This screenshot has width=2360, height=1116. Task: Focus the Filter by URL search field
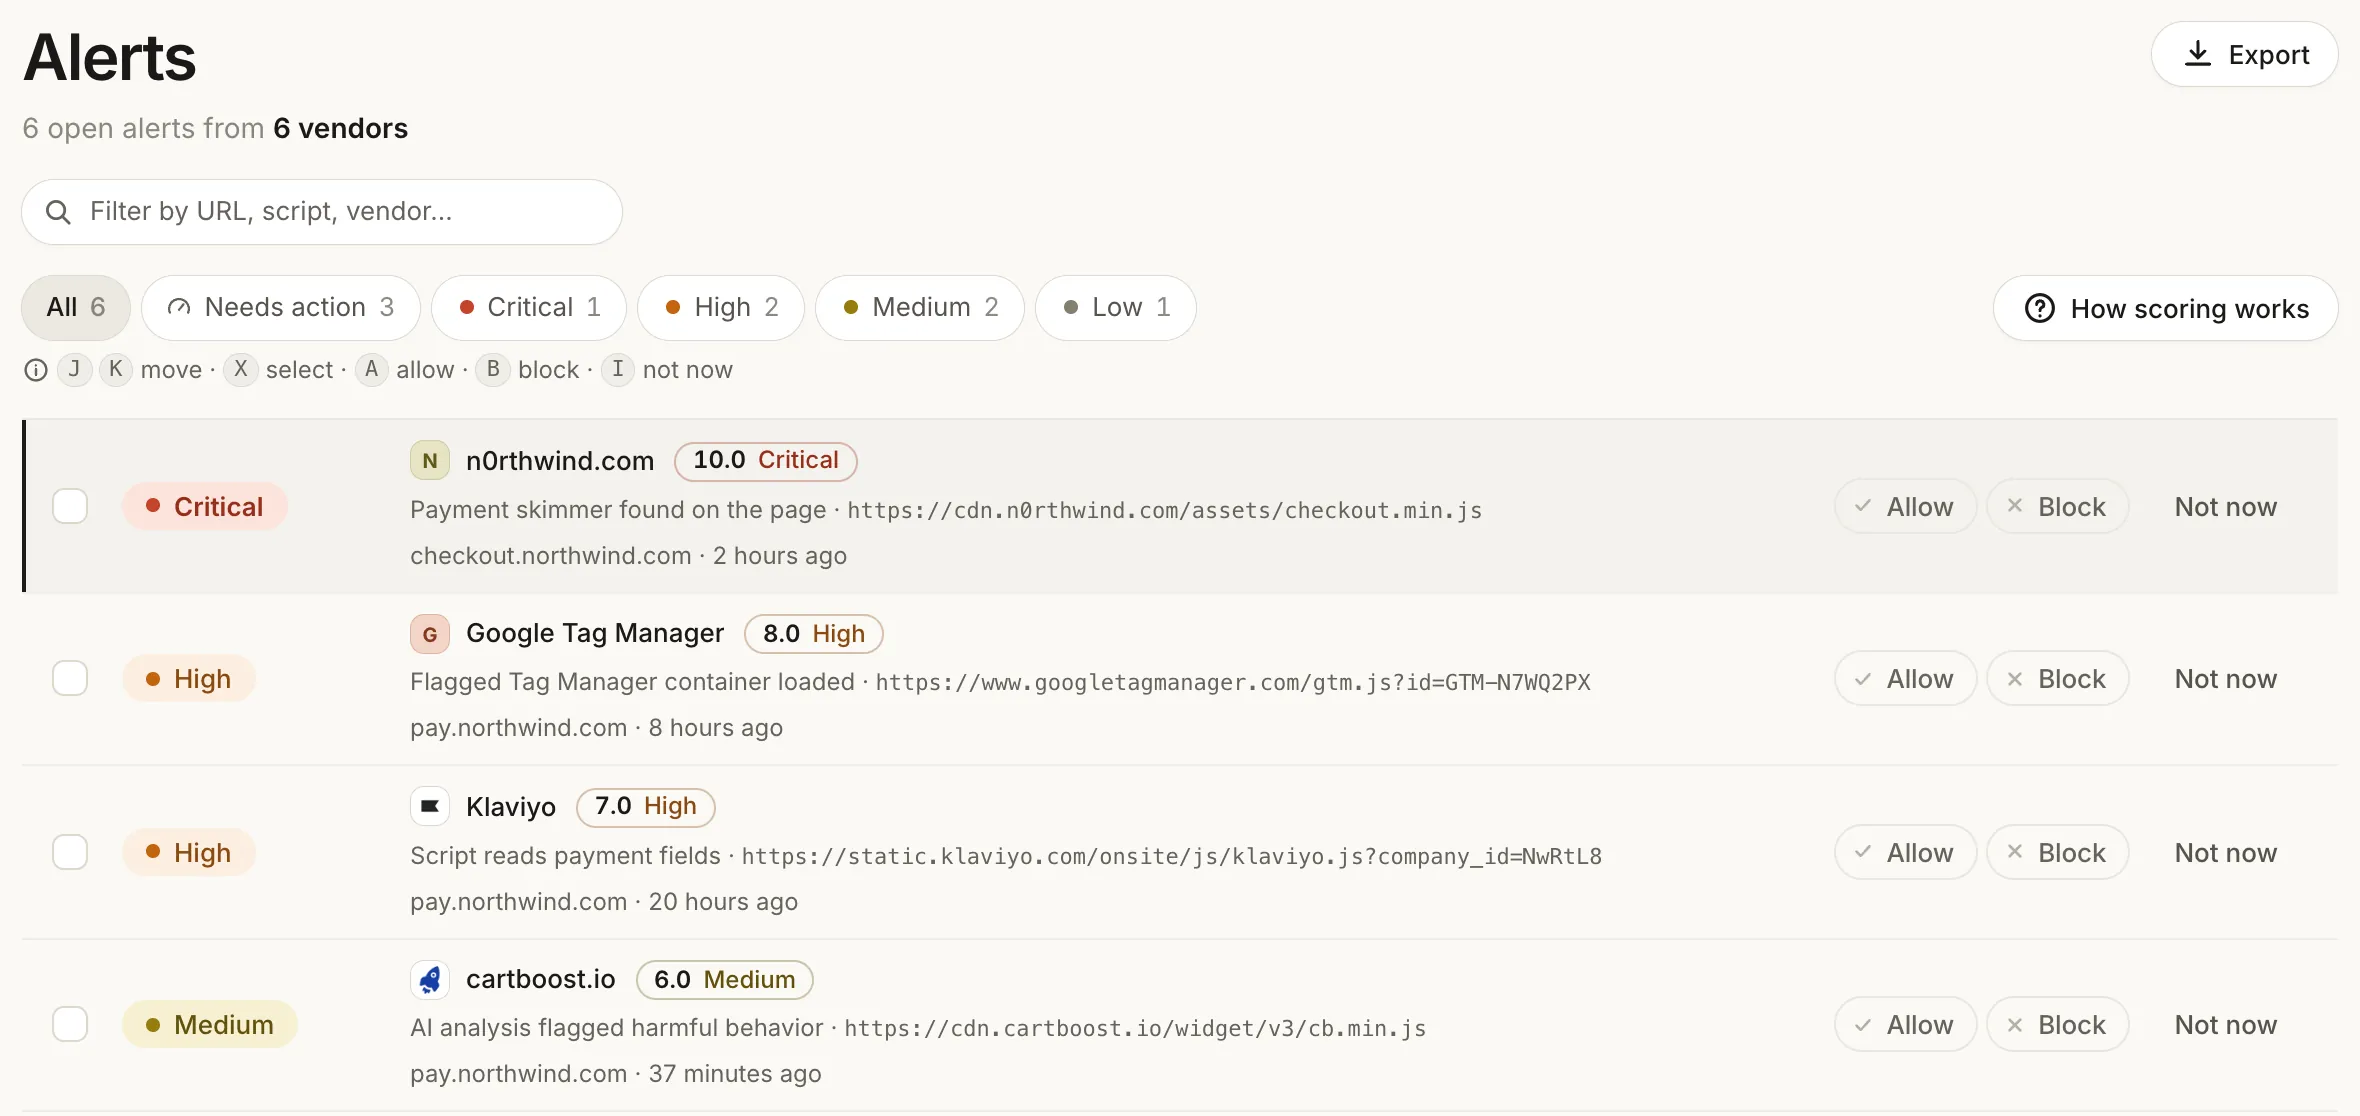[x=322, y=212]
